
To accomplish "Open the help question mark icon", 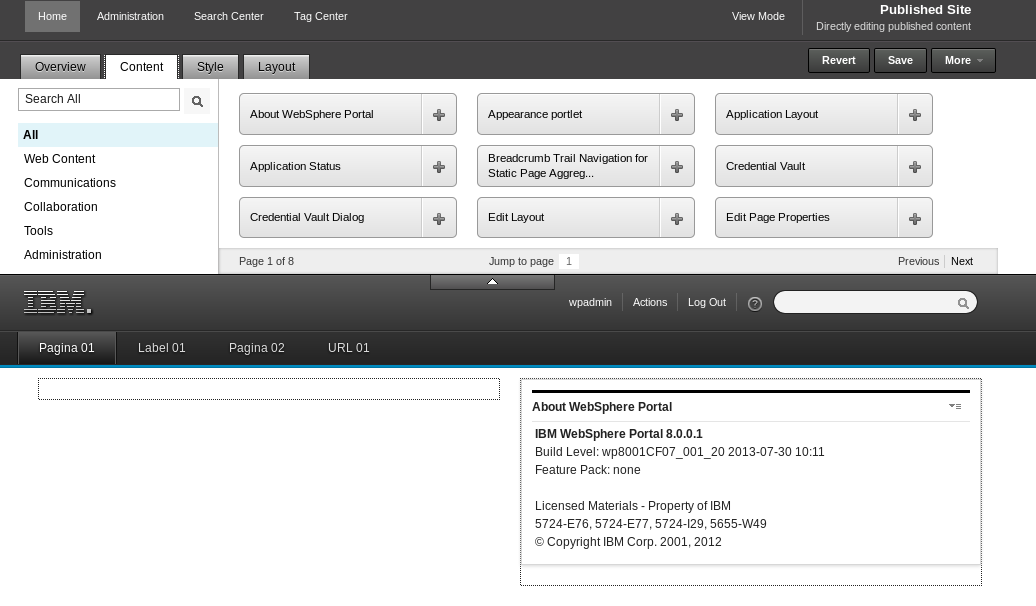I will coord(755,303).
